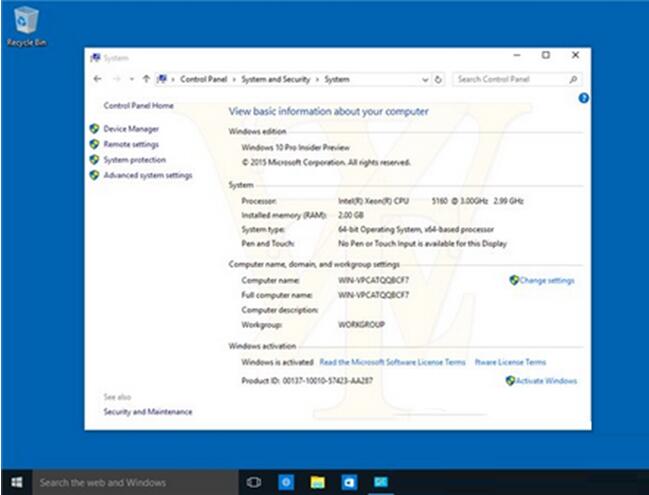Read the Microsoft Software License Terms
Screen dimensions: 649x495
392,362
